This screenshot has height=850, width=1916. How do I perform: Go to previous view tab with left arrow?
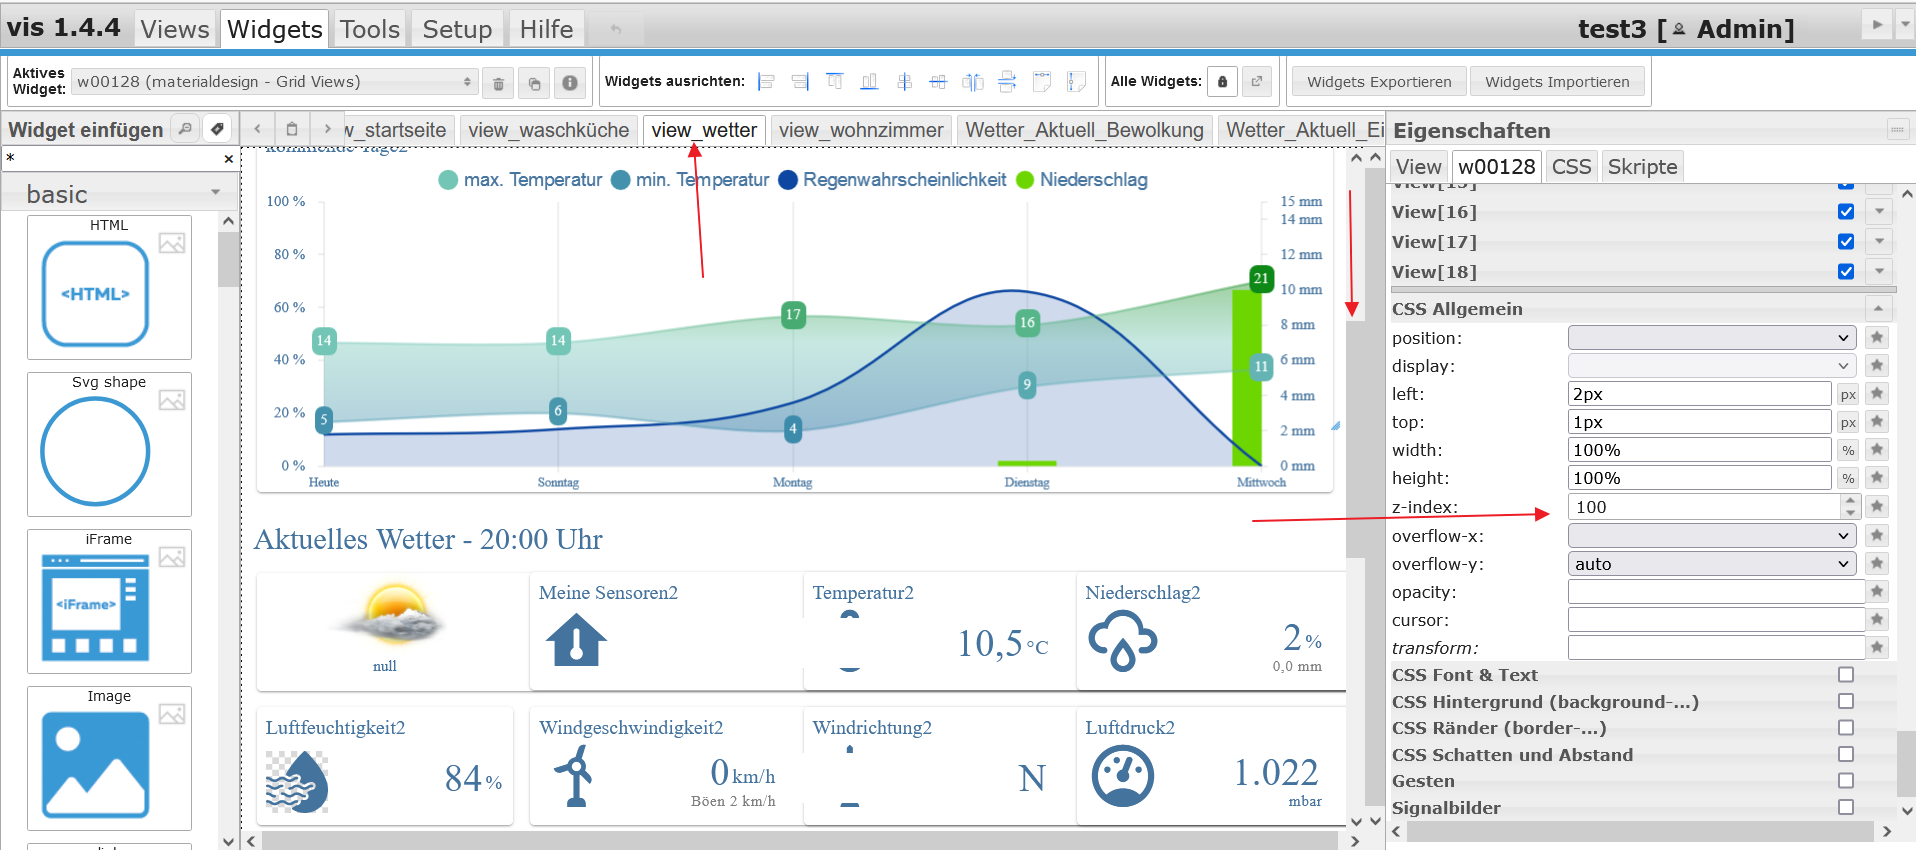(257, 129)
